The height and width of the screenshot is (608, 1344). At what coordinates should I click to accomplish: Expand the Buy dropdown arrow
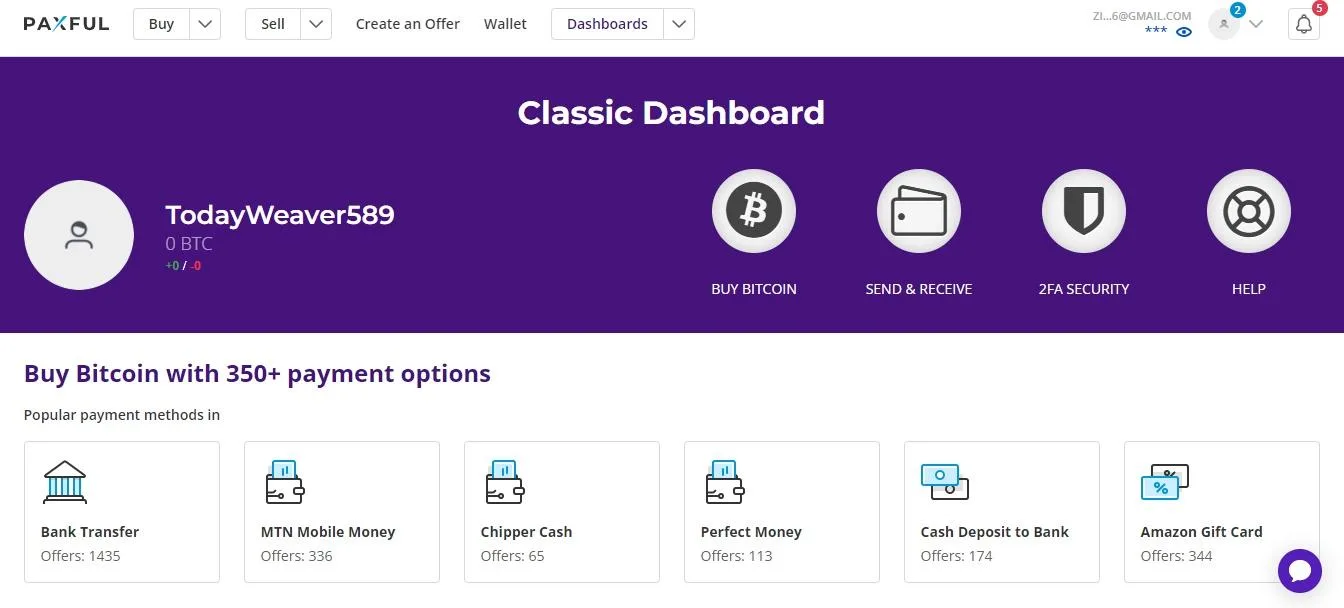pyautogui.click(x=205, y=24)
